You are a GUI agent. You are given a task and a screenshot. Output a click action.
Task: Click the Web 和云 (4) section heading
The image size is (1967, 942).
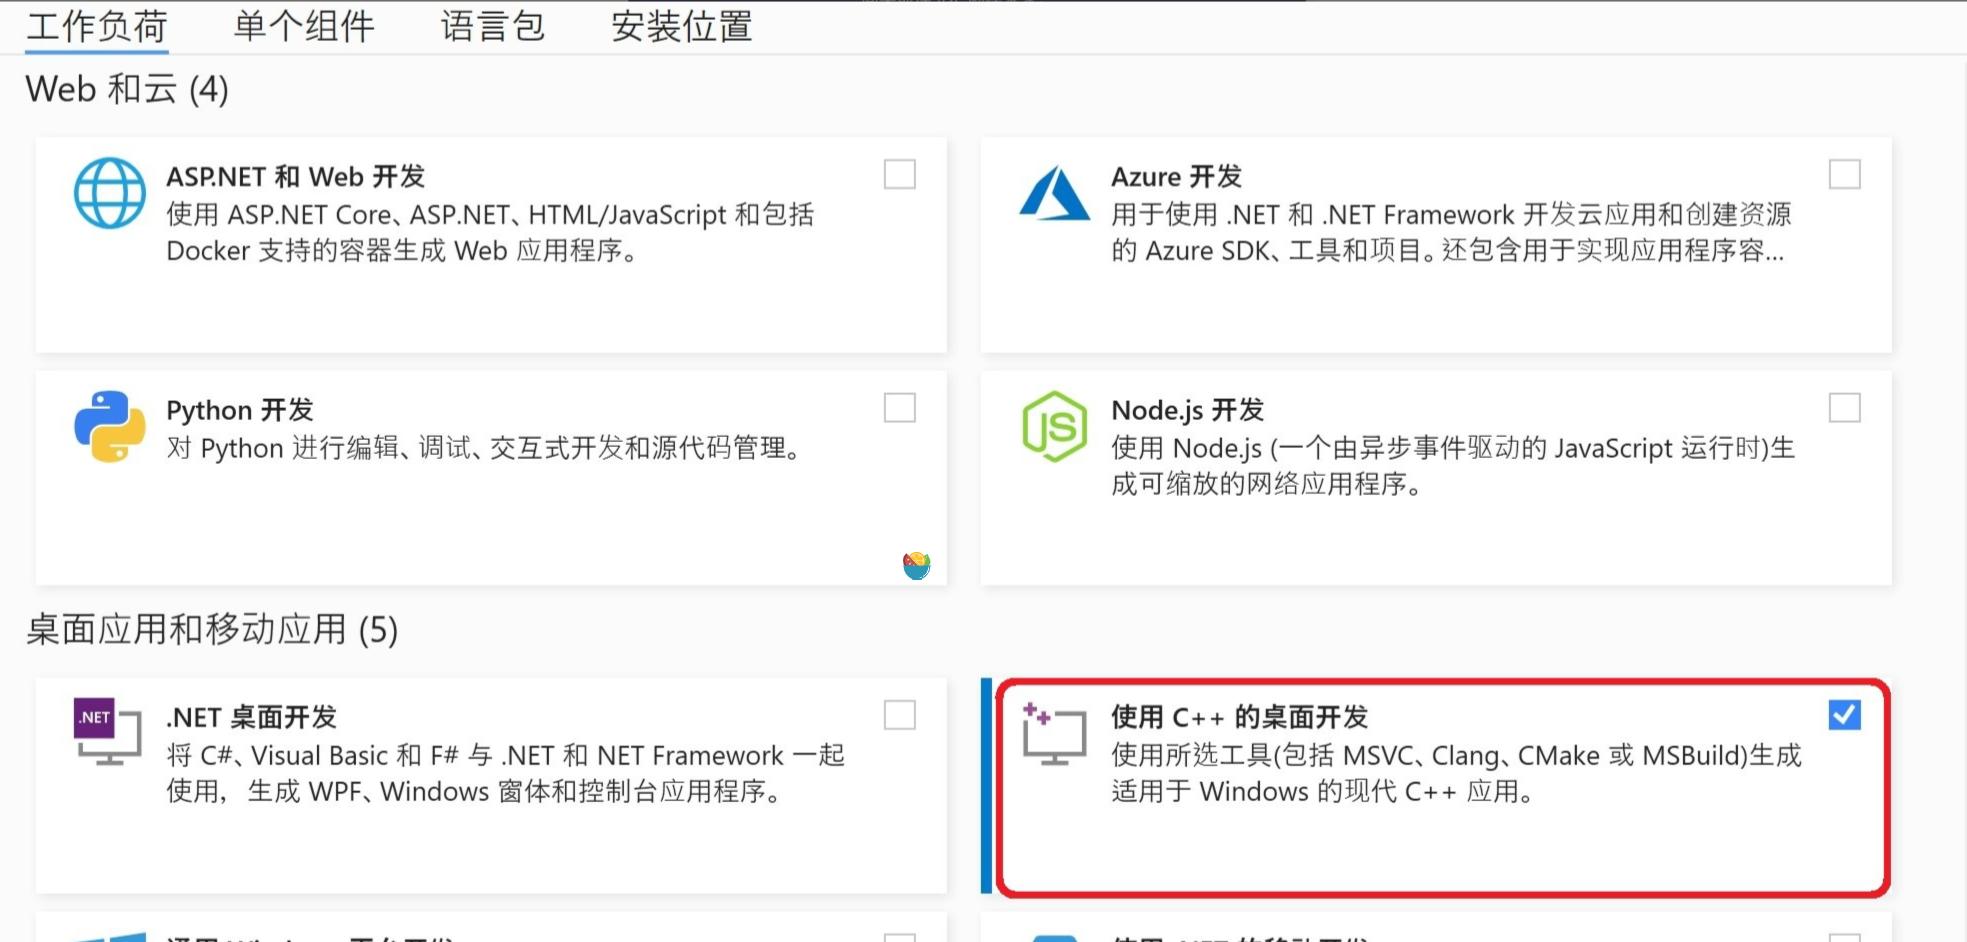[x=127, y=89]
